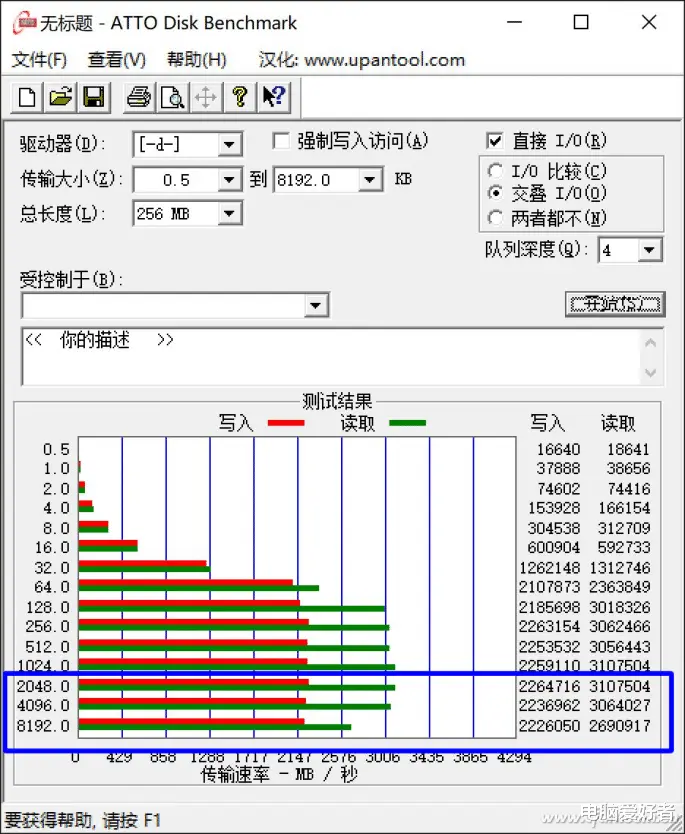The height and width of the screenshot is (834, 685).
Task: Click the description box scroll-down arrow
Action: (x=650, y=372)
